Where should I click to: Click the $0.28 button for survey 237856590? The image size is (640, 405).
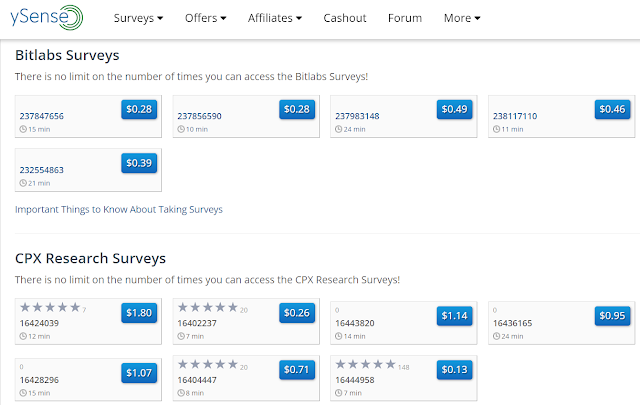coord(297,109)
